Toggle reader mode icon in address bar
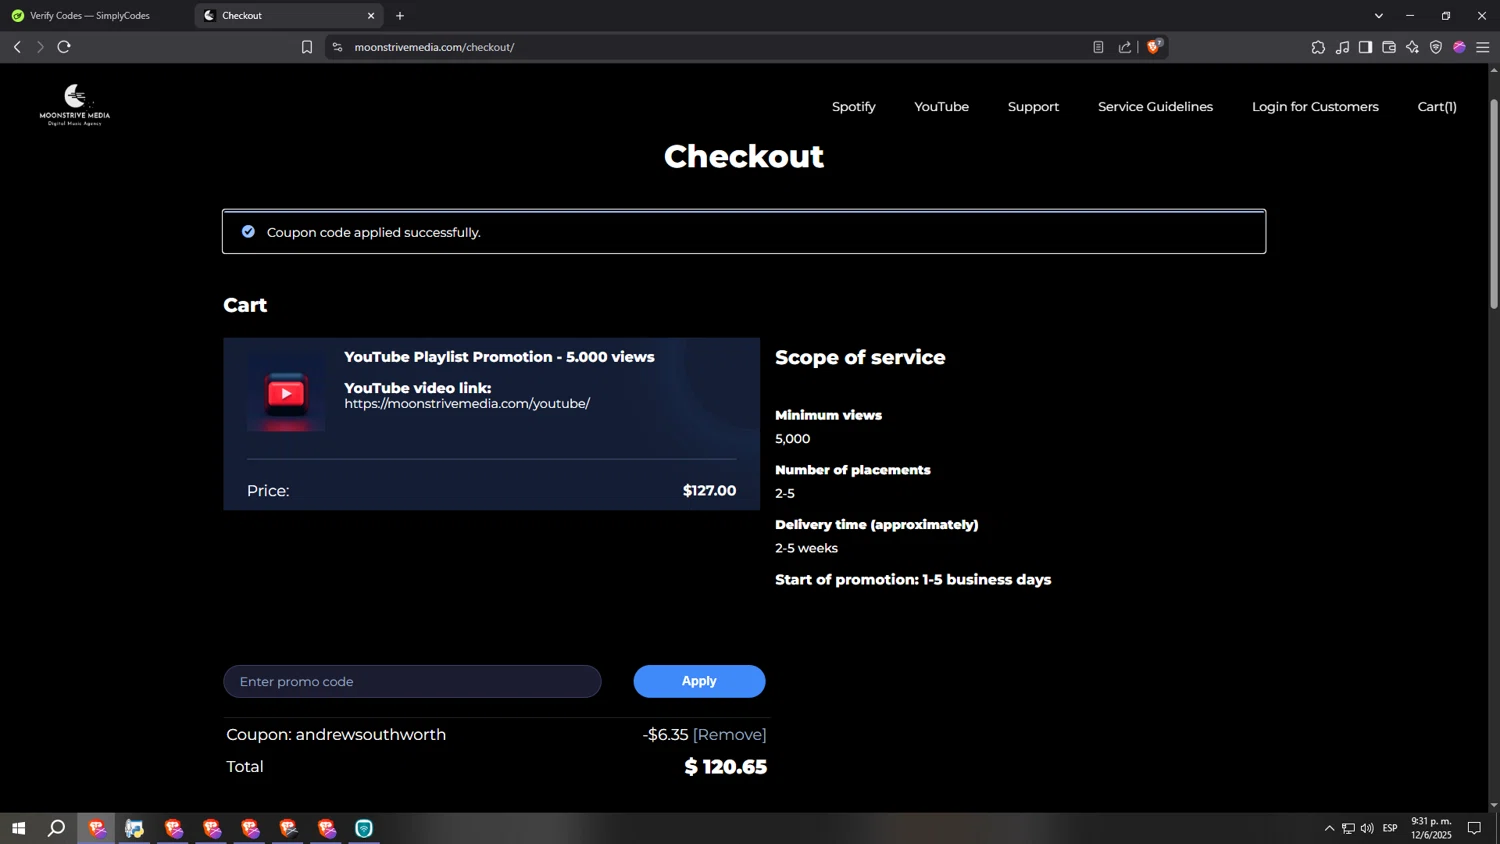1500x844 pixels. [1098, 47]
